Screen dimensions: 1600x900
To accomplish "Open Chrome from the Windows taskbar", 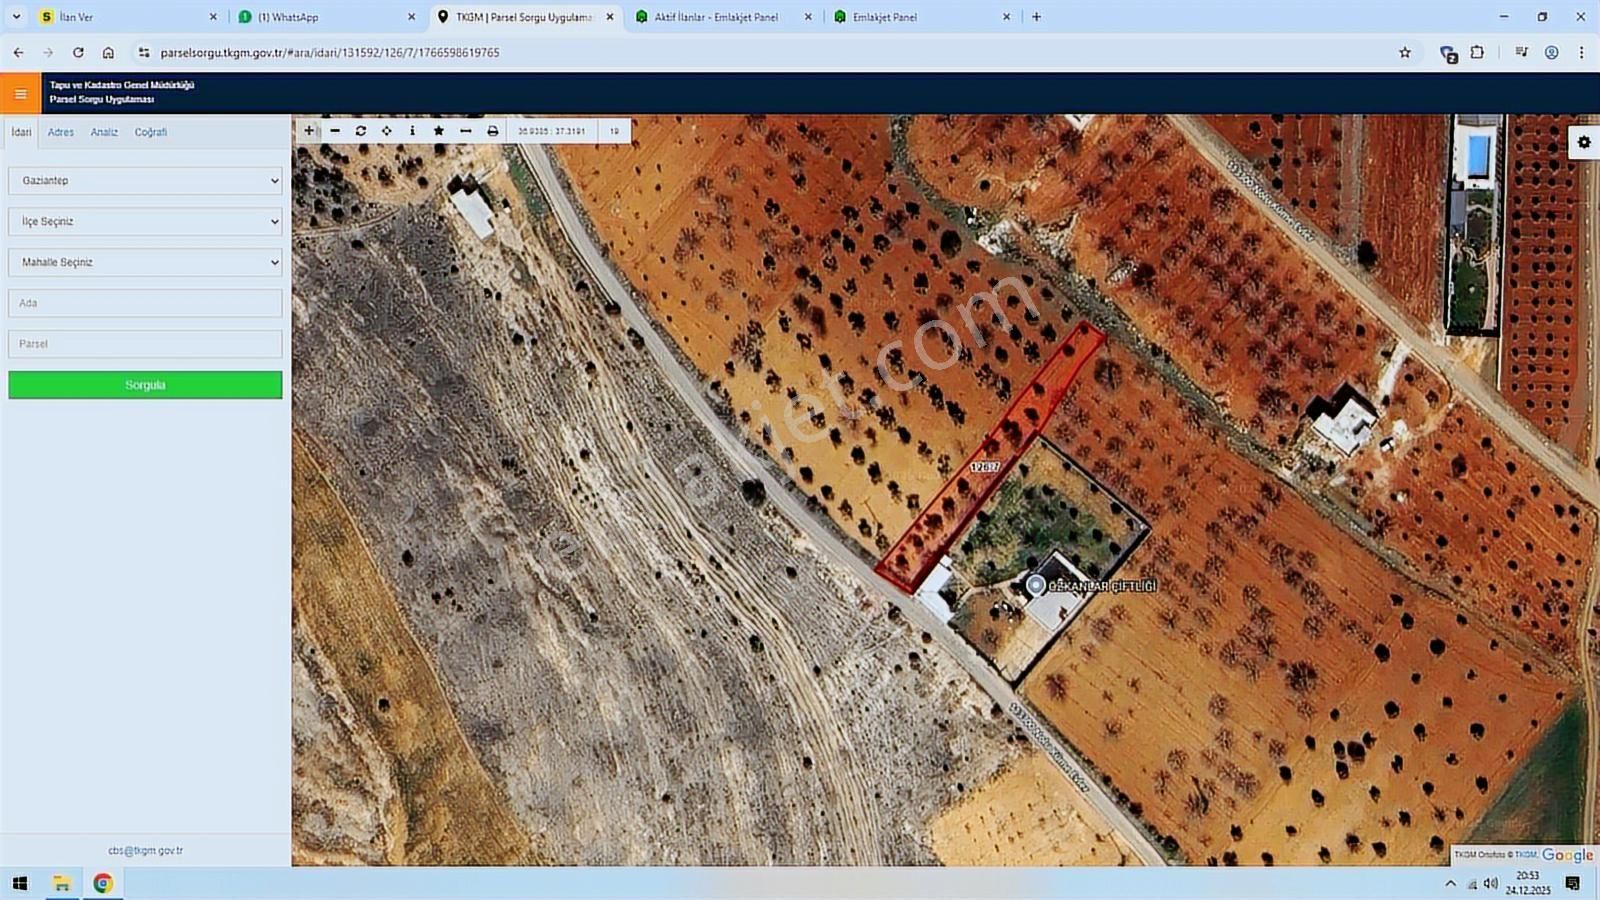I will click(x=103, y=883).
